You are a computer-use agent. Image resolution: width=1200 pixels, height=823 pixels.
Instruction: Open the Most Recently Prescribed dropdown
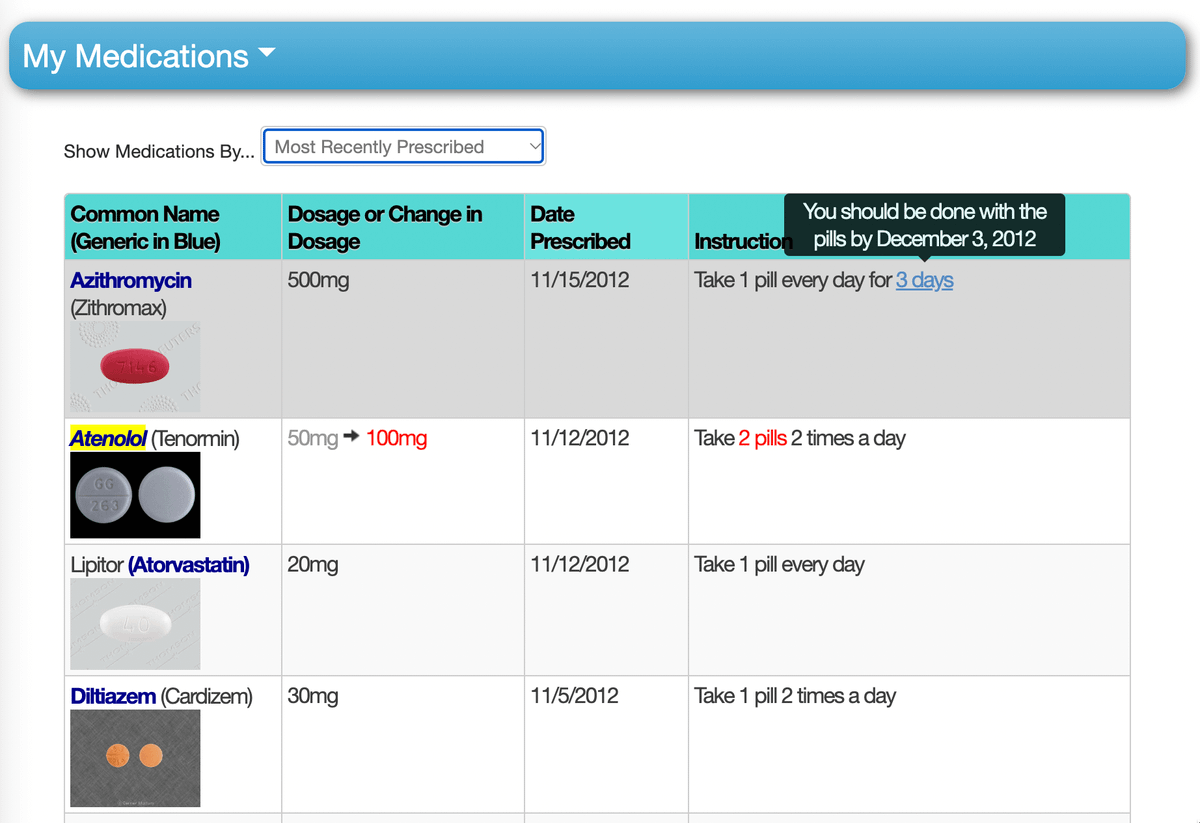403,147
